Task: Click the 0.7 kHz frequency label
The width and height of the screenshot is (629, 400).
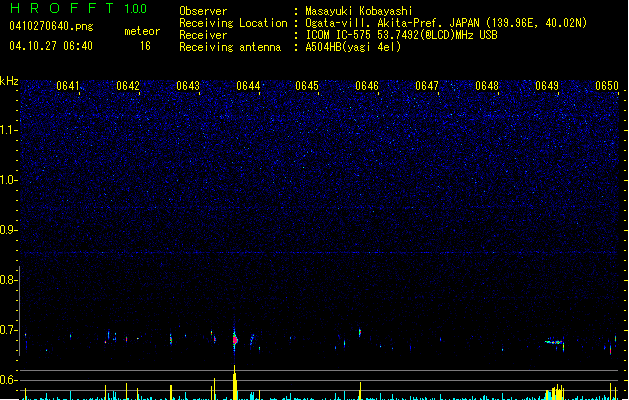Action: click(9, 330)
